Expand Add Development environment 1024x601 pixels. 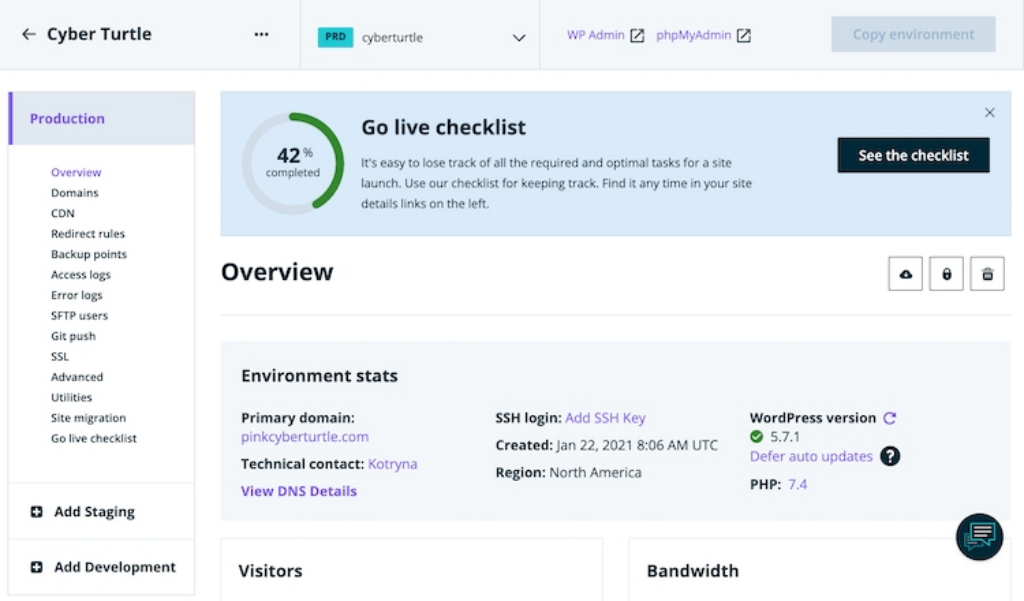click(x=103, y=567)
